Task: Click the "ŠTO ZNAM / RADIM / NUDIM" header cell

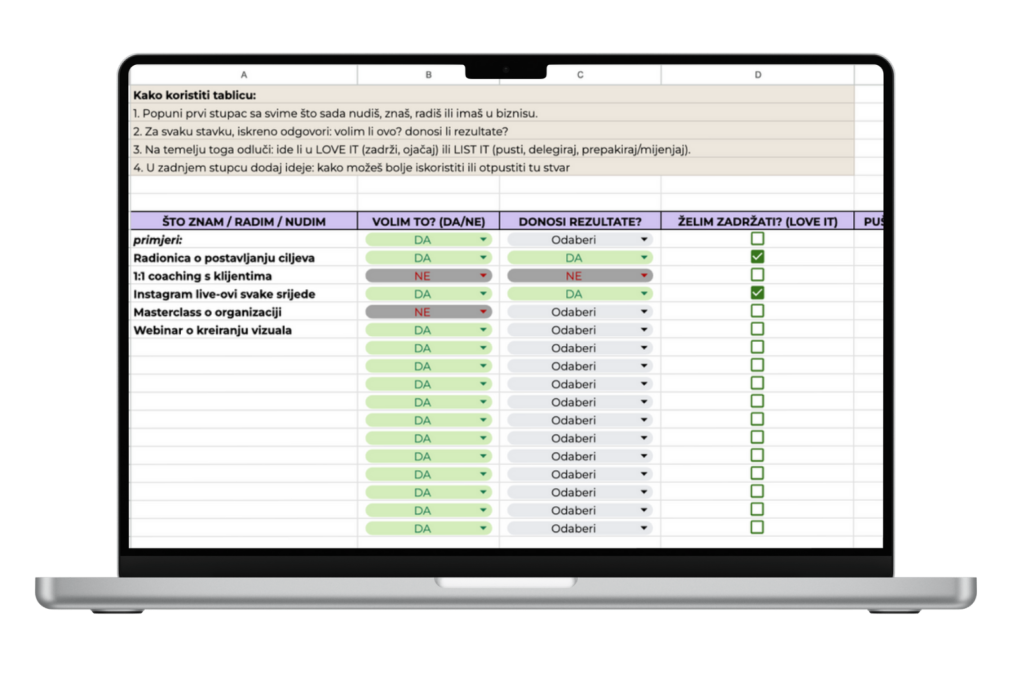Action: tap(244, 221)
